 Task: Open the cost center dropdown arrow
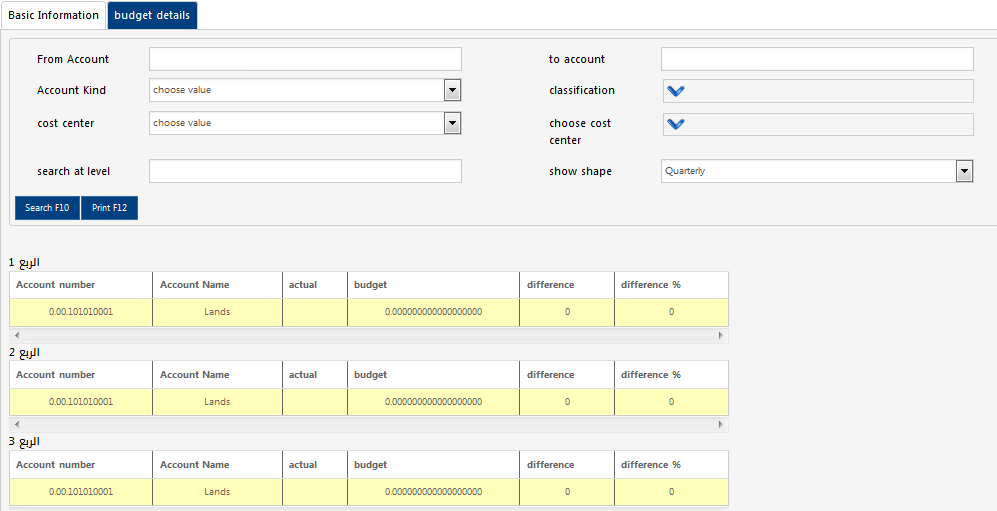(452, 123)
